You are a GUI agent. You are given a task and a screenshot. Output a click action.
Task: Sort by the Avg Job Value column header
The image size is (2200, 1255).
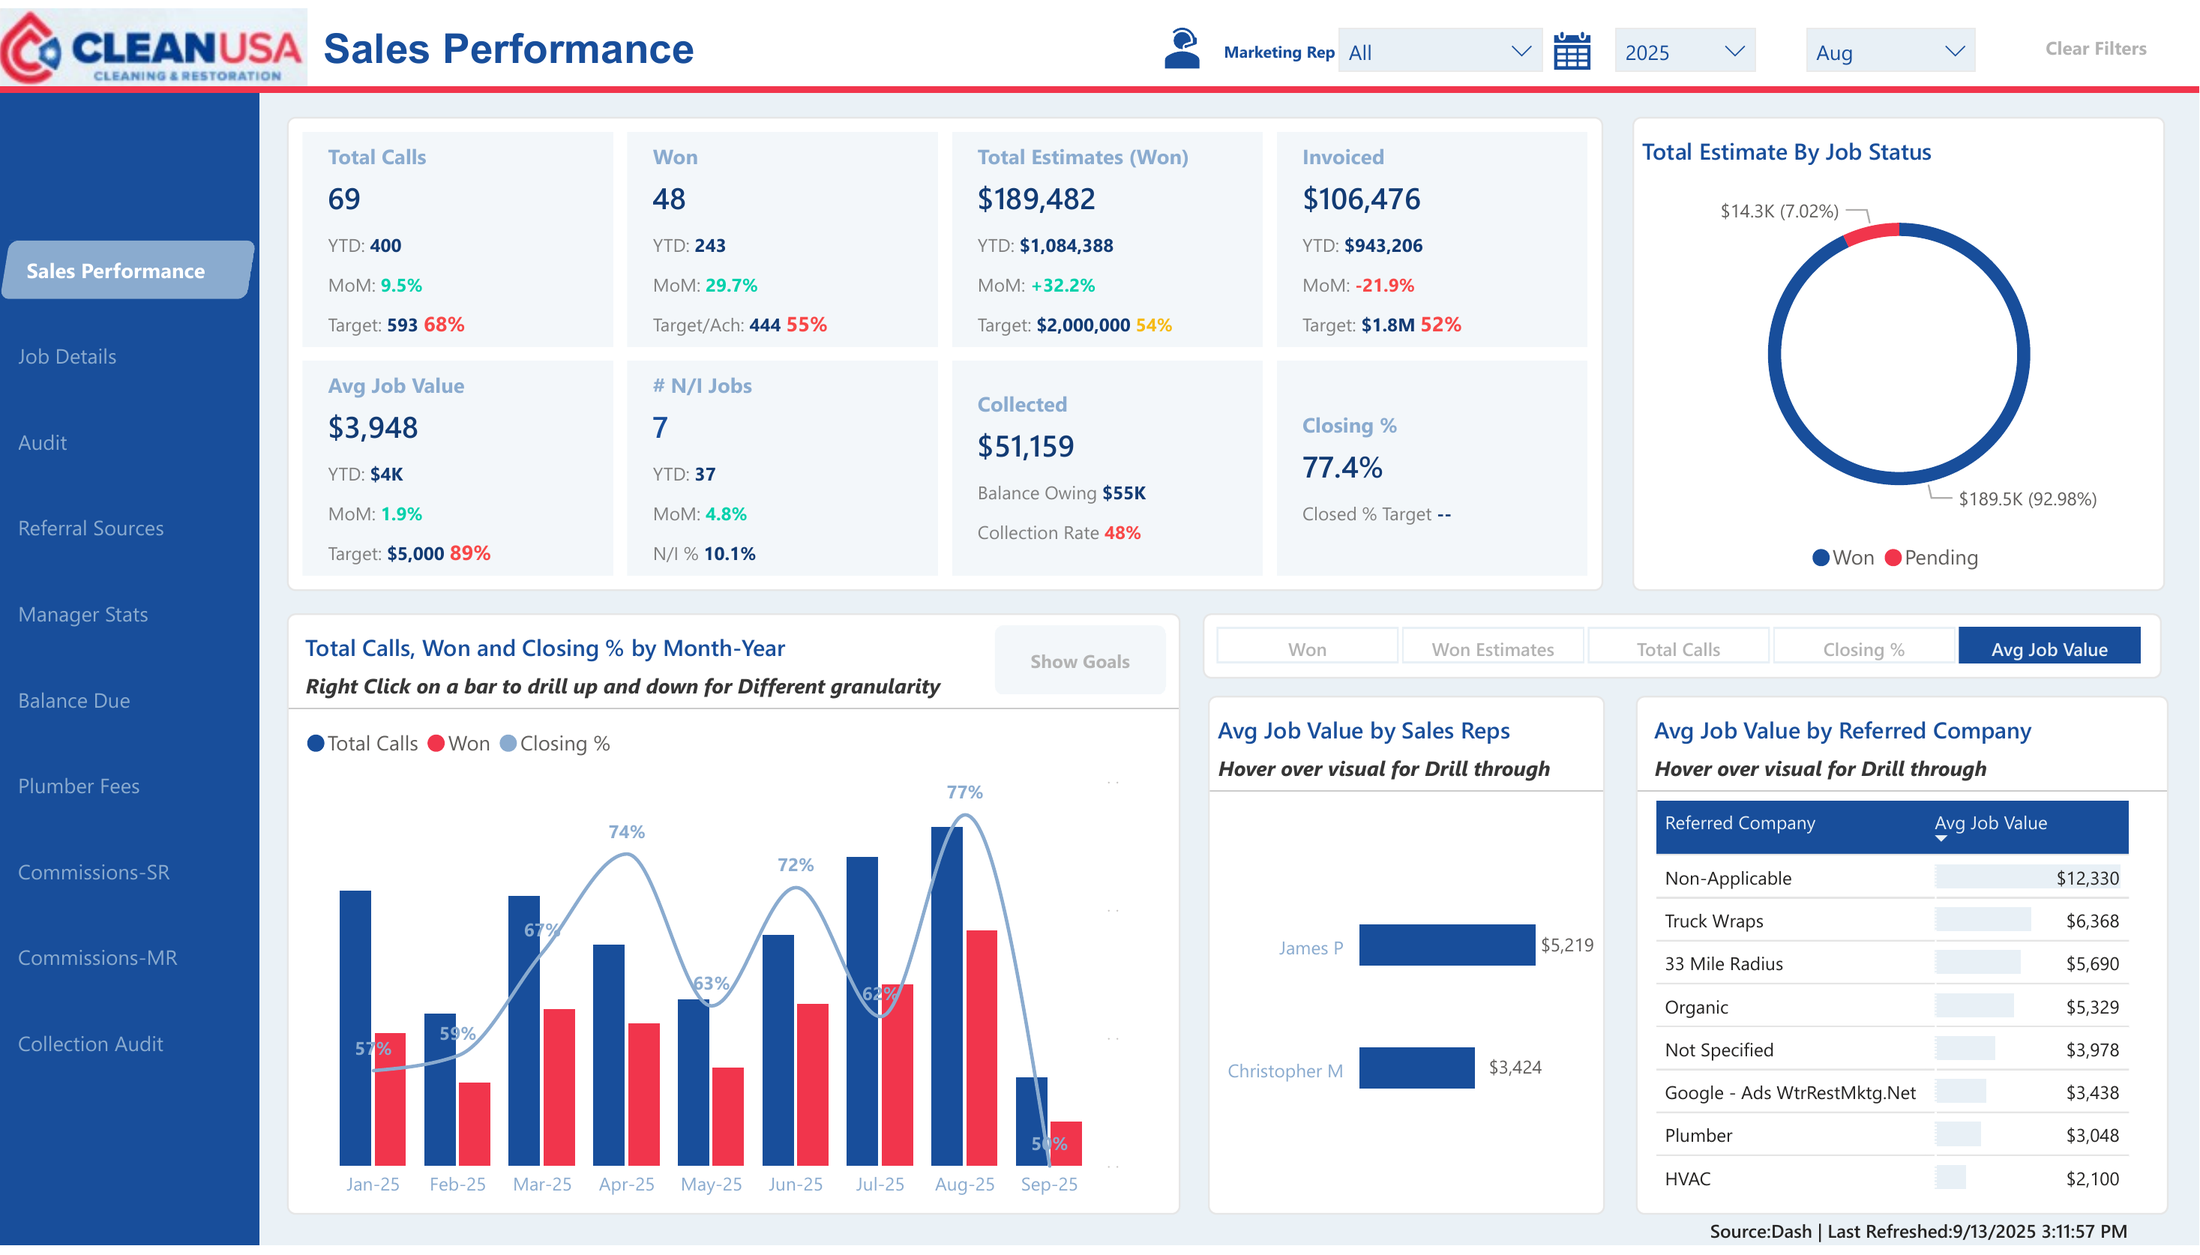(1990, 823)
